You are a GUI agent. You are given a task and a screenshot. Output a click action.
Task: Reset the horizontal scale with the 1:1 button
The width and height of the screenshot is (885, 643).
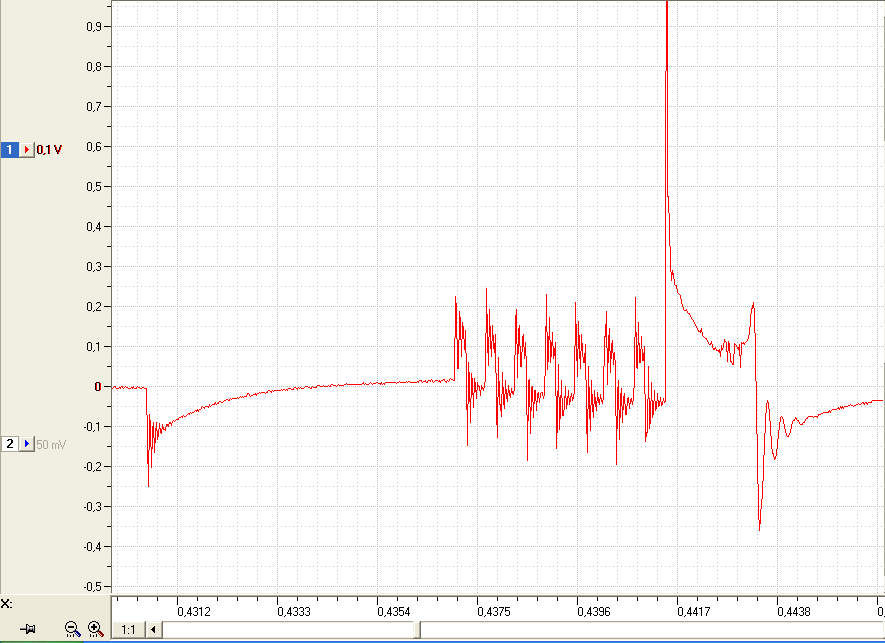point(128,629)
